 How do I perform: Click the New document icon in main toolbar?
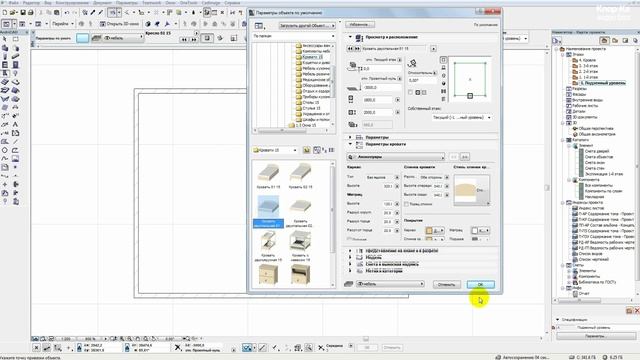pos(4,13)
